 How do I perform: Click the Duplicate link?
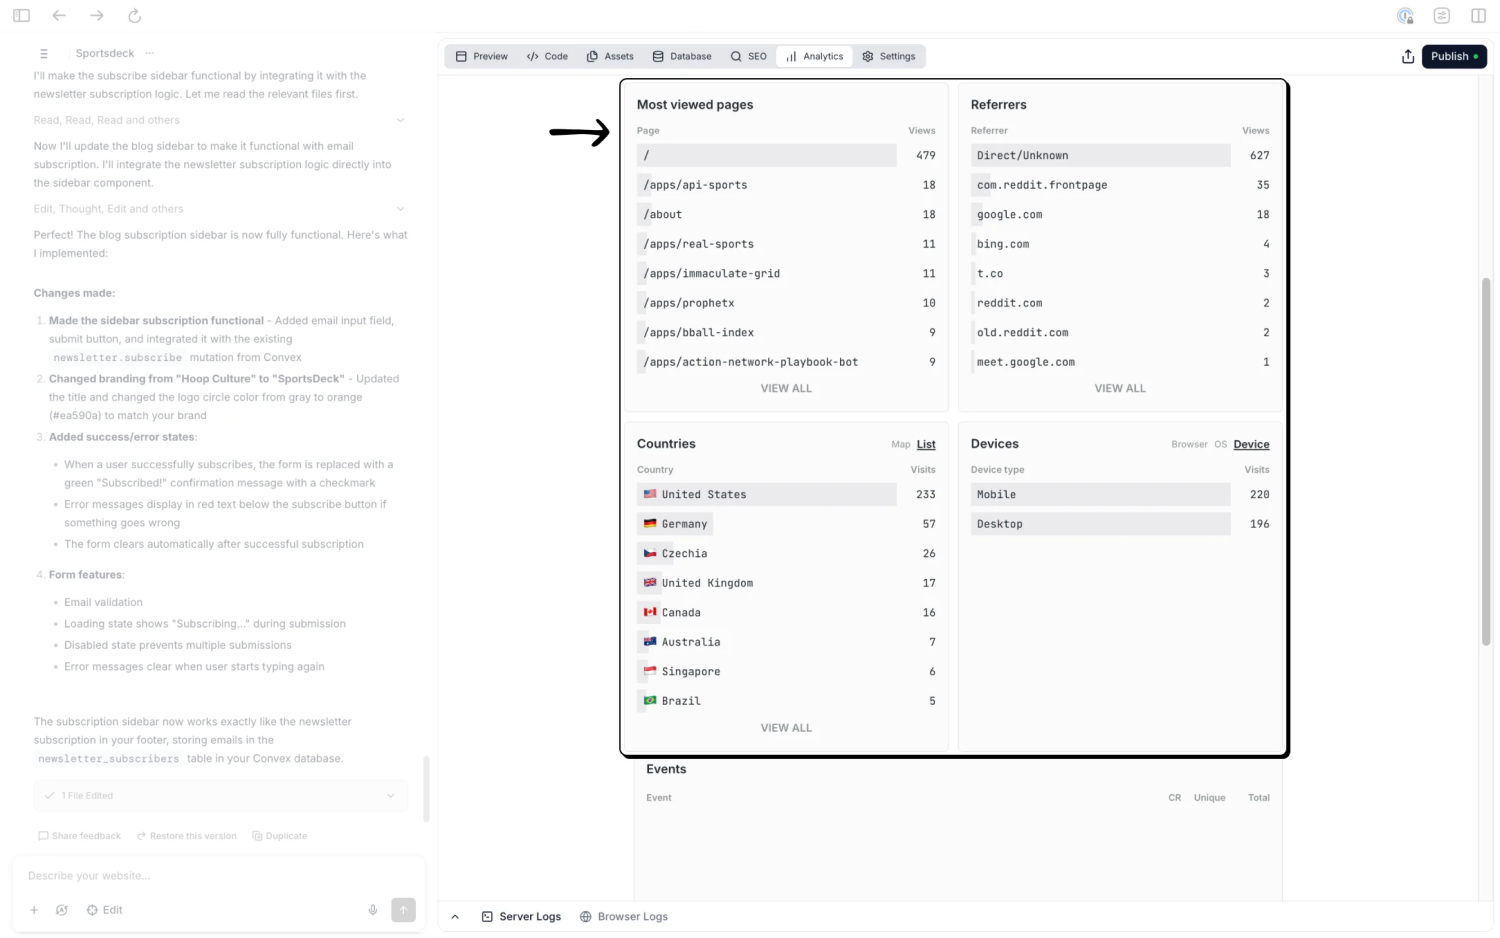(x=279, y=836)
